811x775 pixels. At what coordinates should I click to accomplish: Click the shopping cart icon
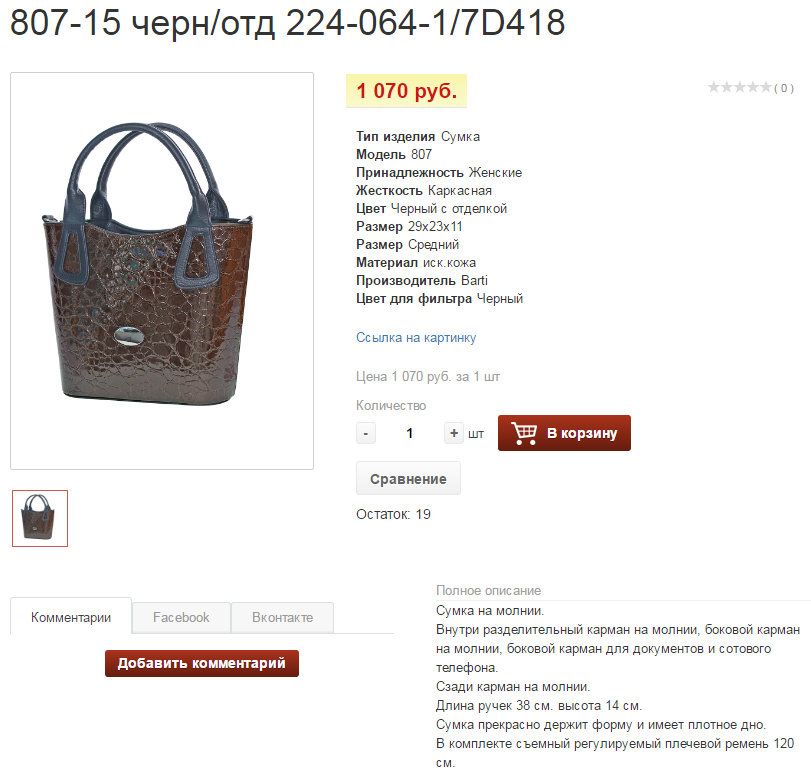pos(524,433)
